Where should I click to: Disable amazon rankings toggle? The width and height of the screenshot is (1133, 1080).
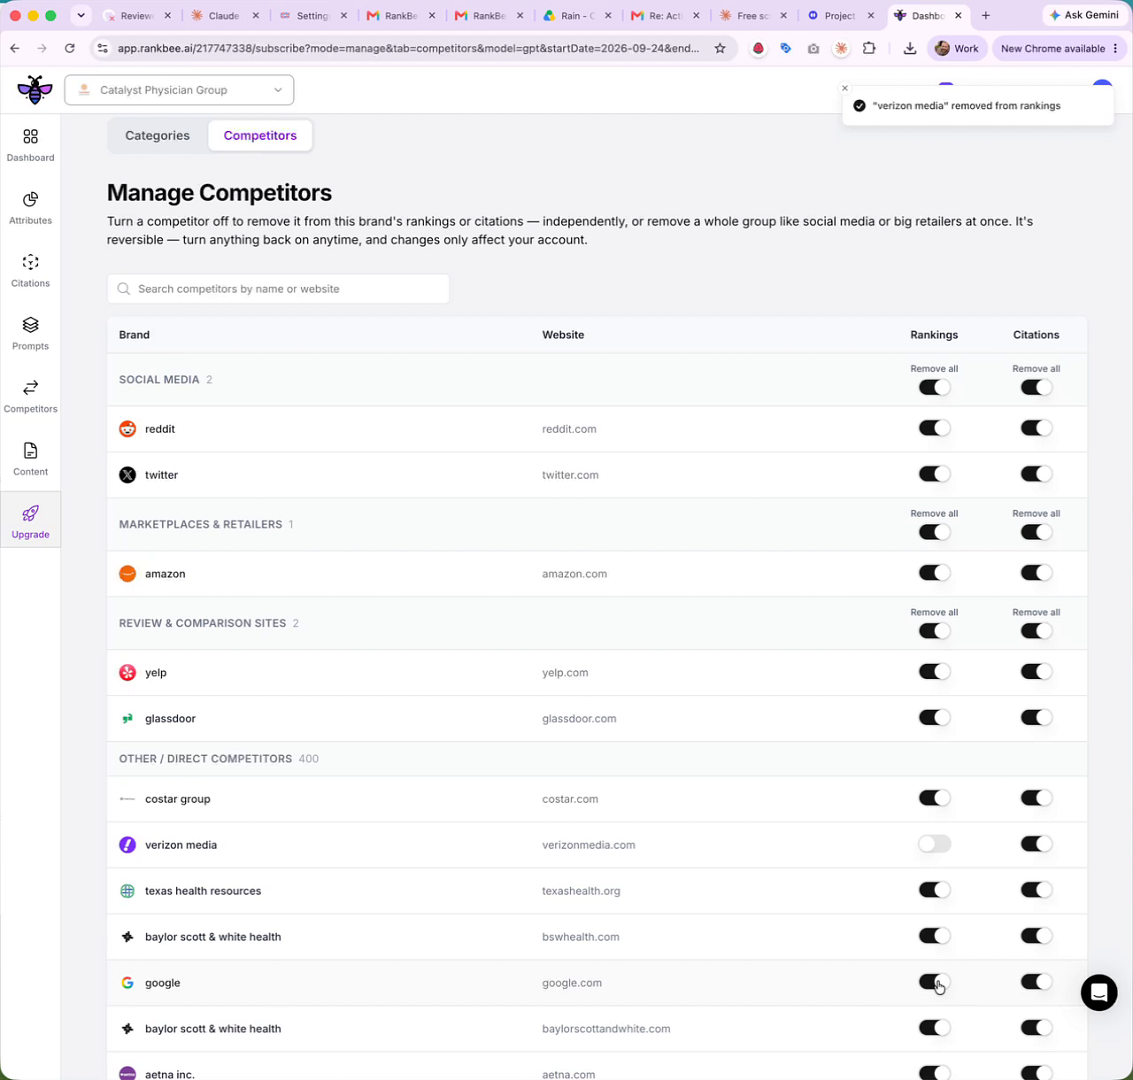934,574
